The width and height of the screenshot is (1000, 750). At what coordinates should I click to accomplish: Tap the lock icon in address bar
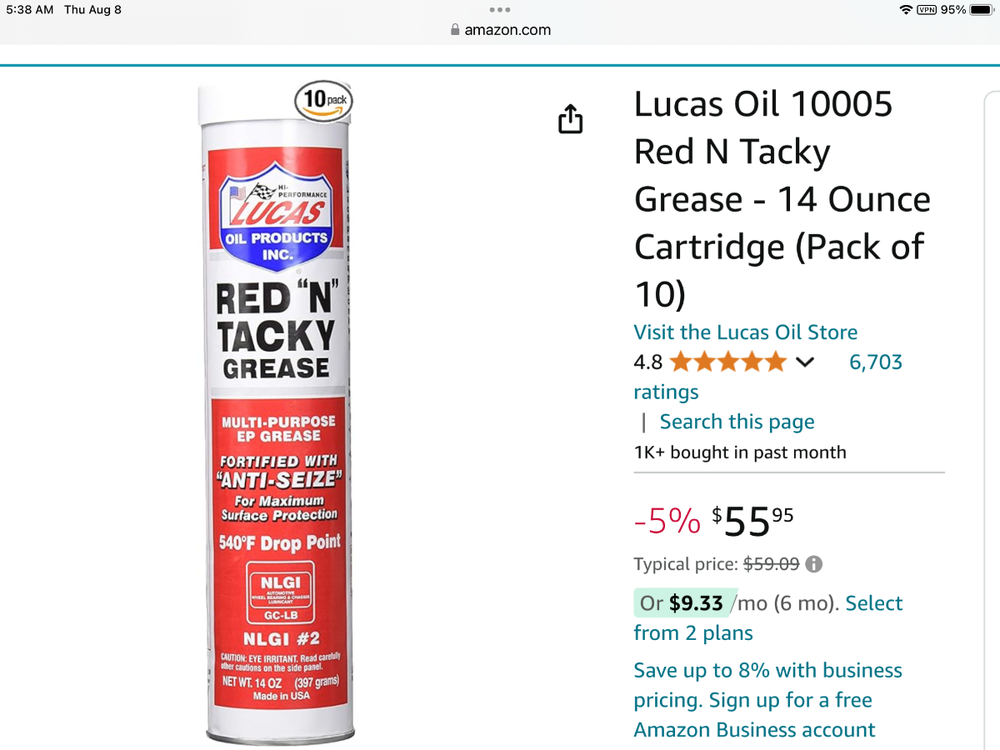456,30
